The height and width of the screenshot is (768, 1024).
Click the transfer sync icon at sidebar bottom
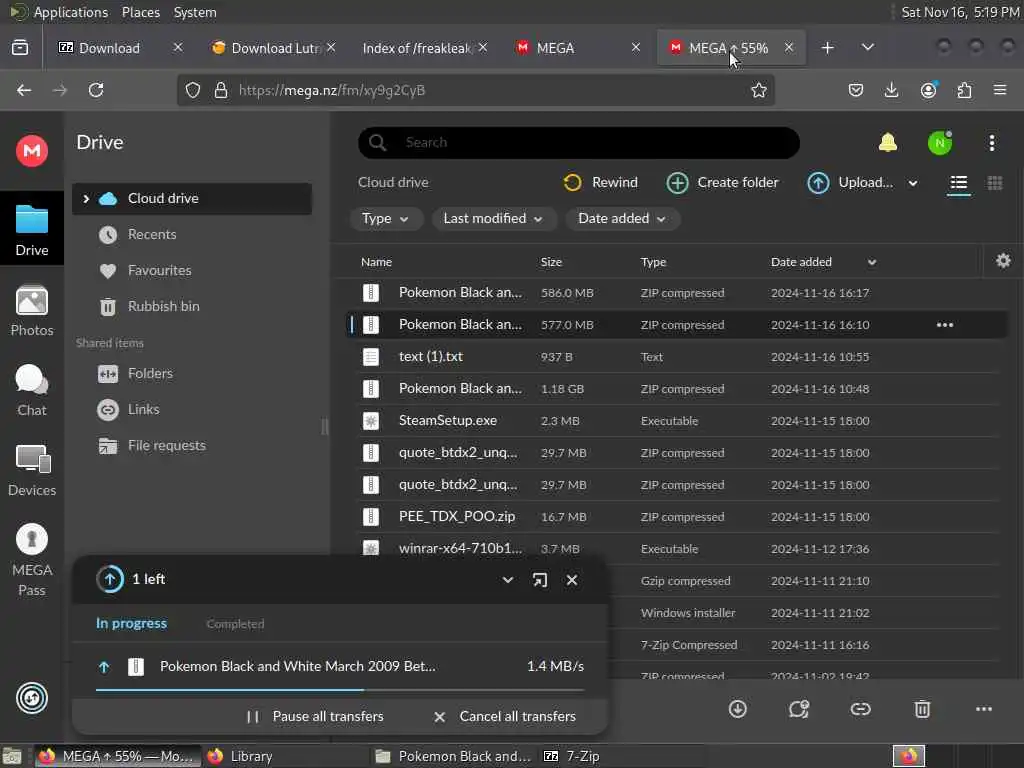coord(31,698)
